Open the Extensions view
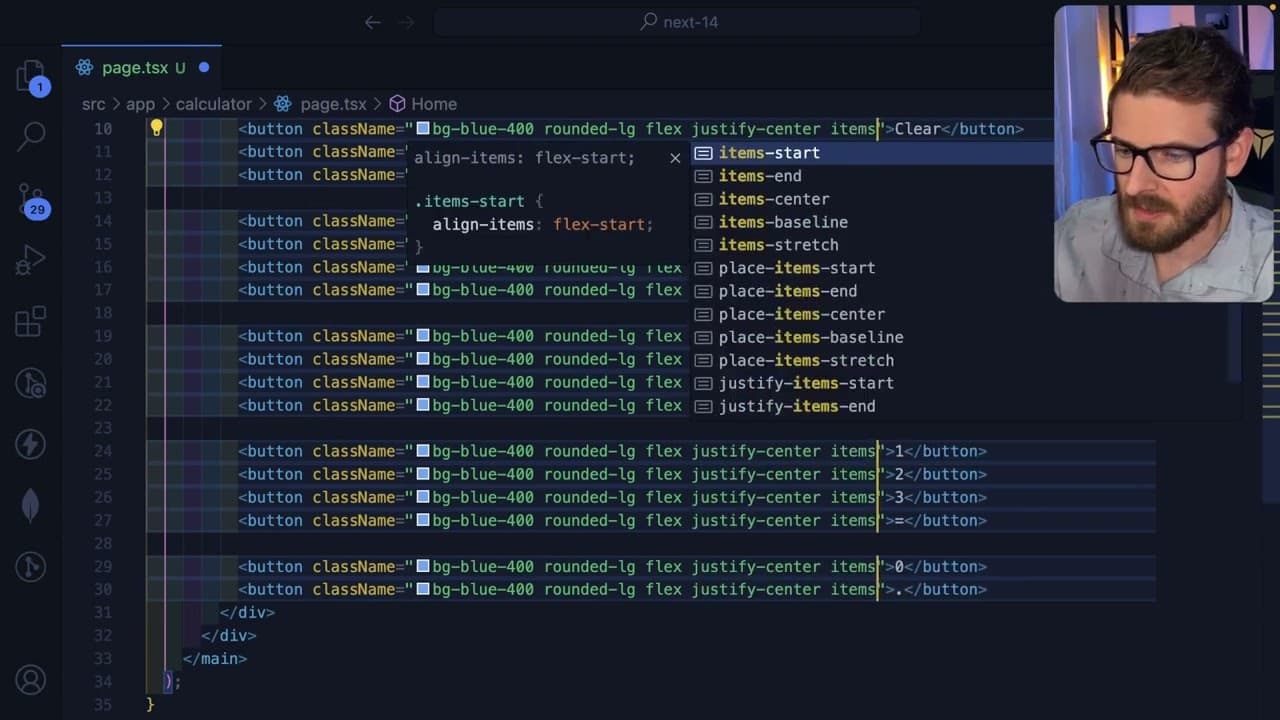1280x720 pixels. tap(31, 322)
